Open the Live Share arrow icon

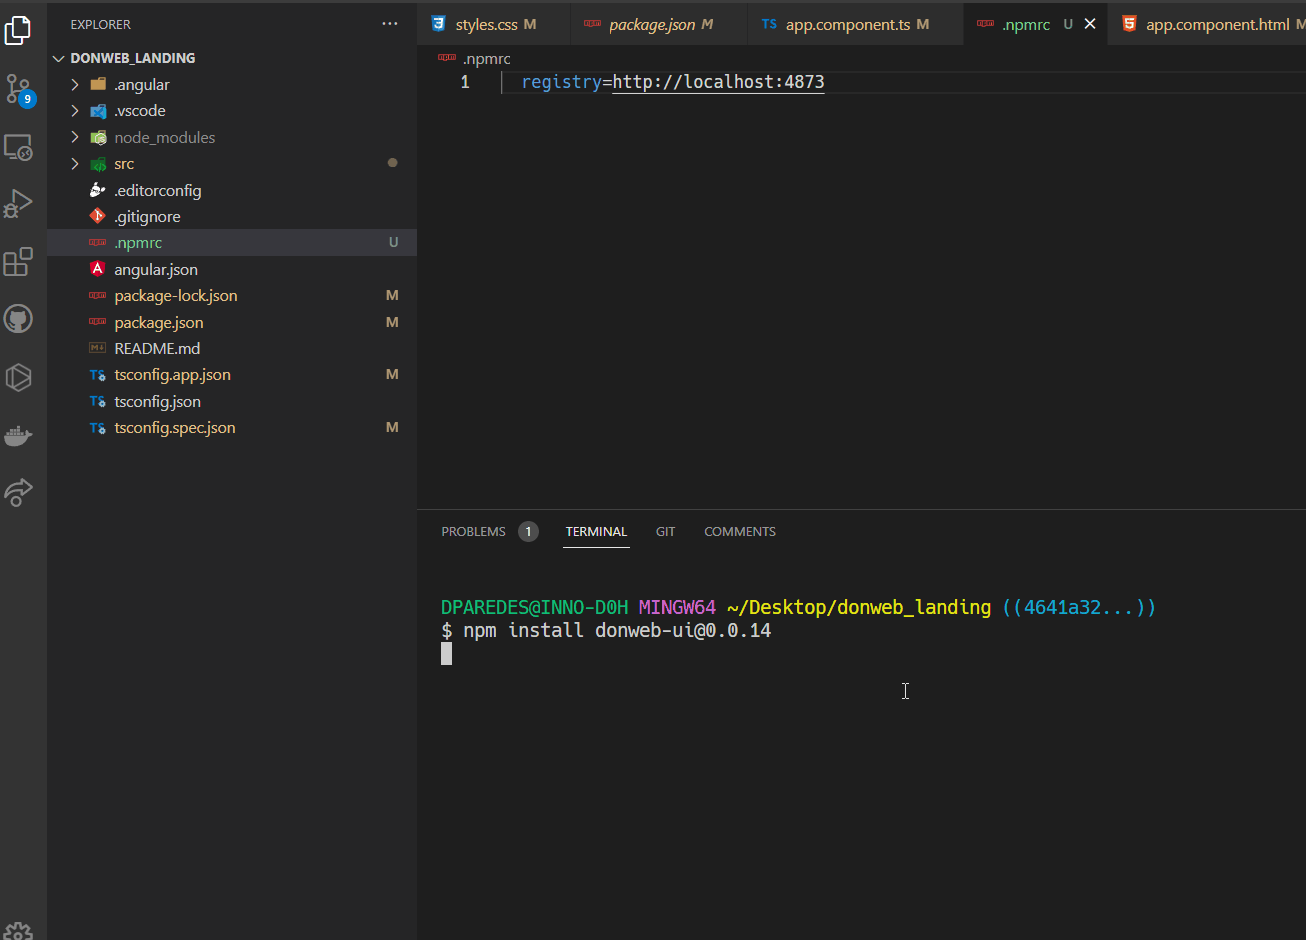click(x=19, y=492)
